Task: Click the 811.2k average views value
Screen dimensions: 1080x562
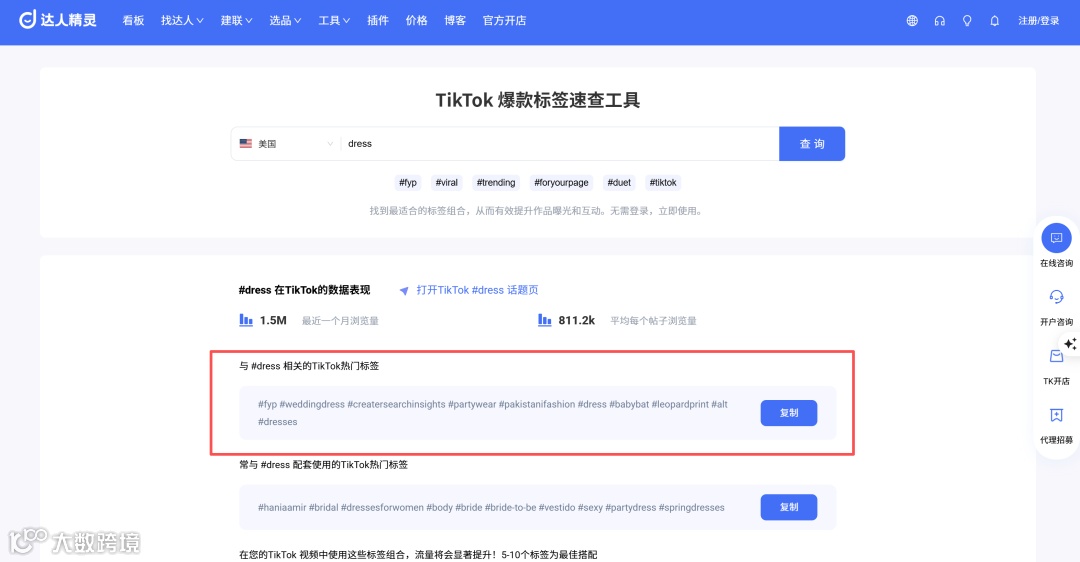Action: [x=577, y=320]
